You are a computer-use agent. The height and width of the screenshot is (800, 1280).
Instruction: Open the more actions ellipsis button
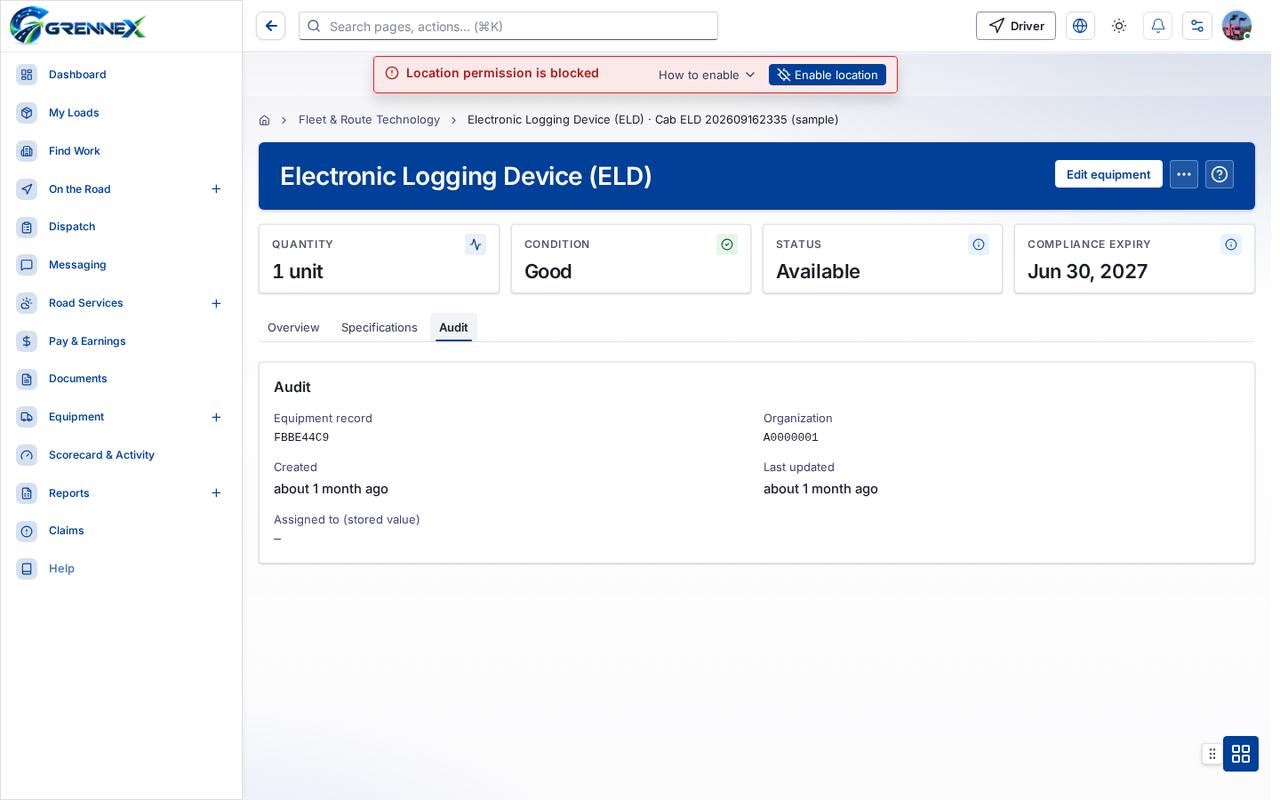(x=1184, y=174)
